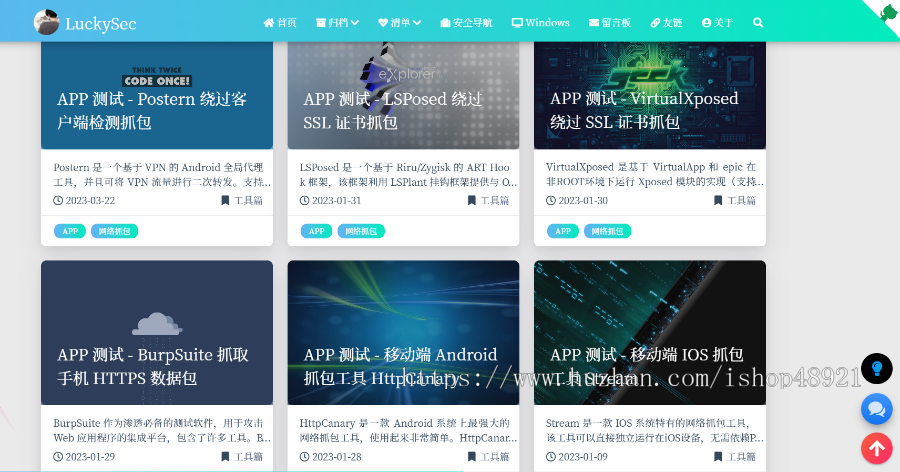Expand the 归档 dropdown menu

pos(337,22)
